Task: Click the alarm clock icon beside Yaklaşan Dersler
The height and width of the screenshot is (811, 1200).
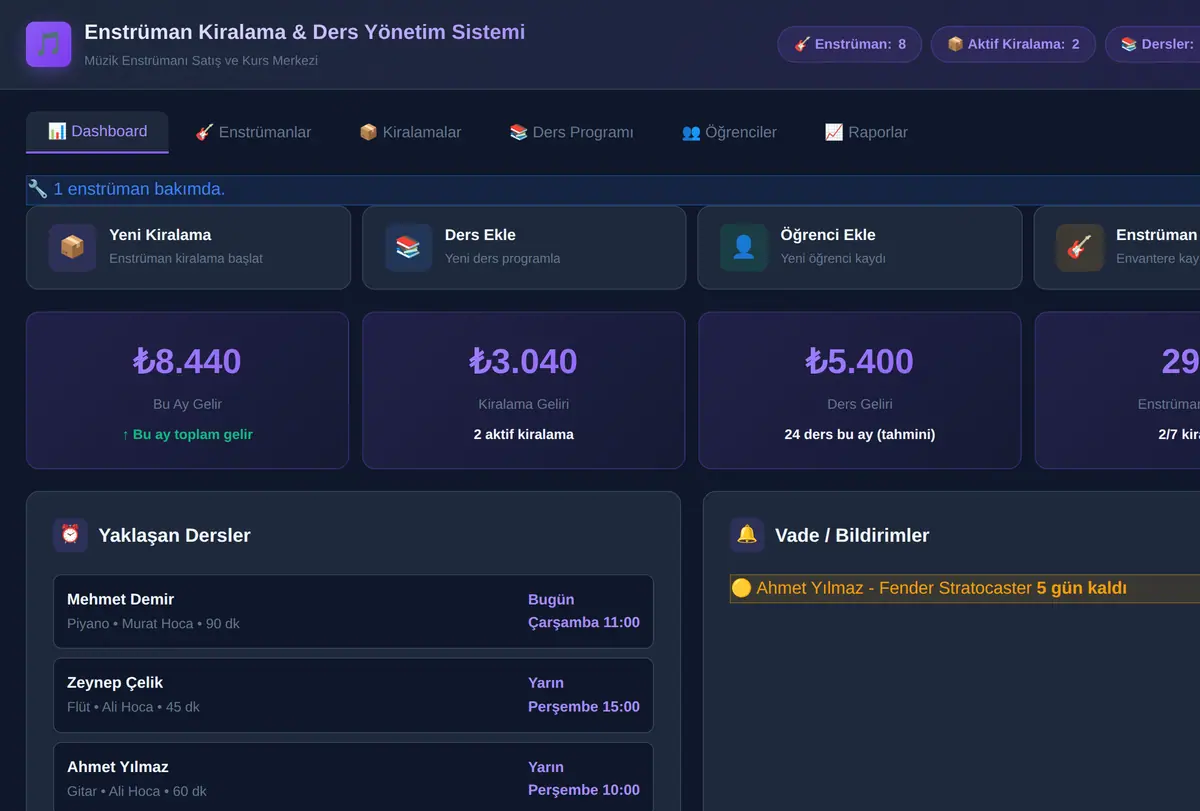Action: (70, 534)
